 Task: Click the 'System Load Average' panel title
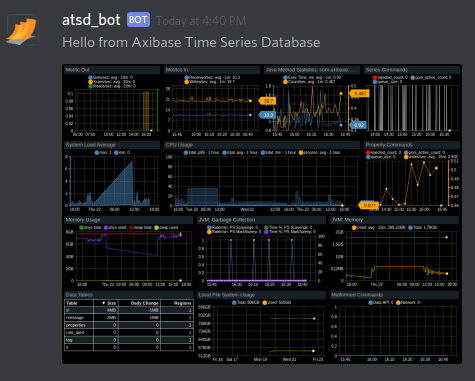click(x=90, y=145)
